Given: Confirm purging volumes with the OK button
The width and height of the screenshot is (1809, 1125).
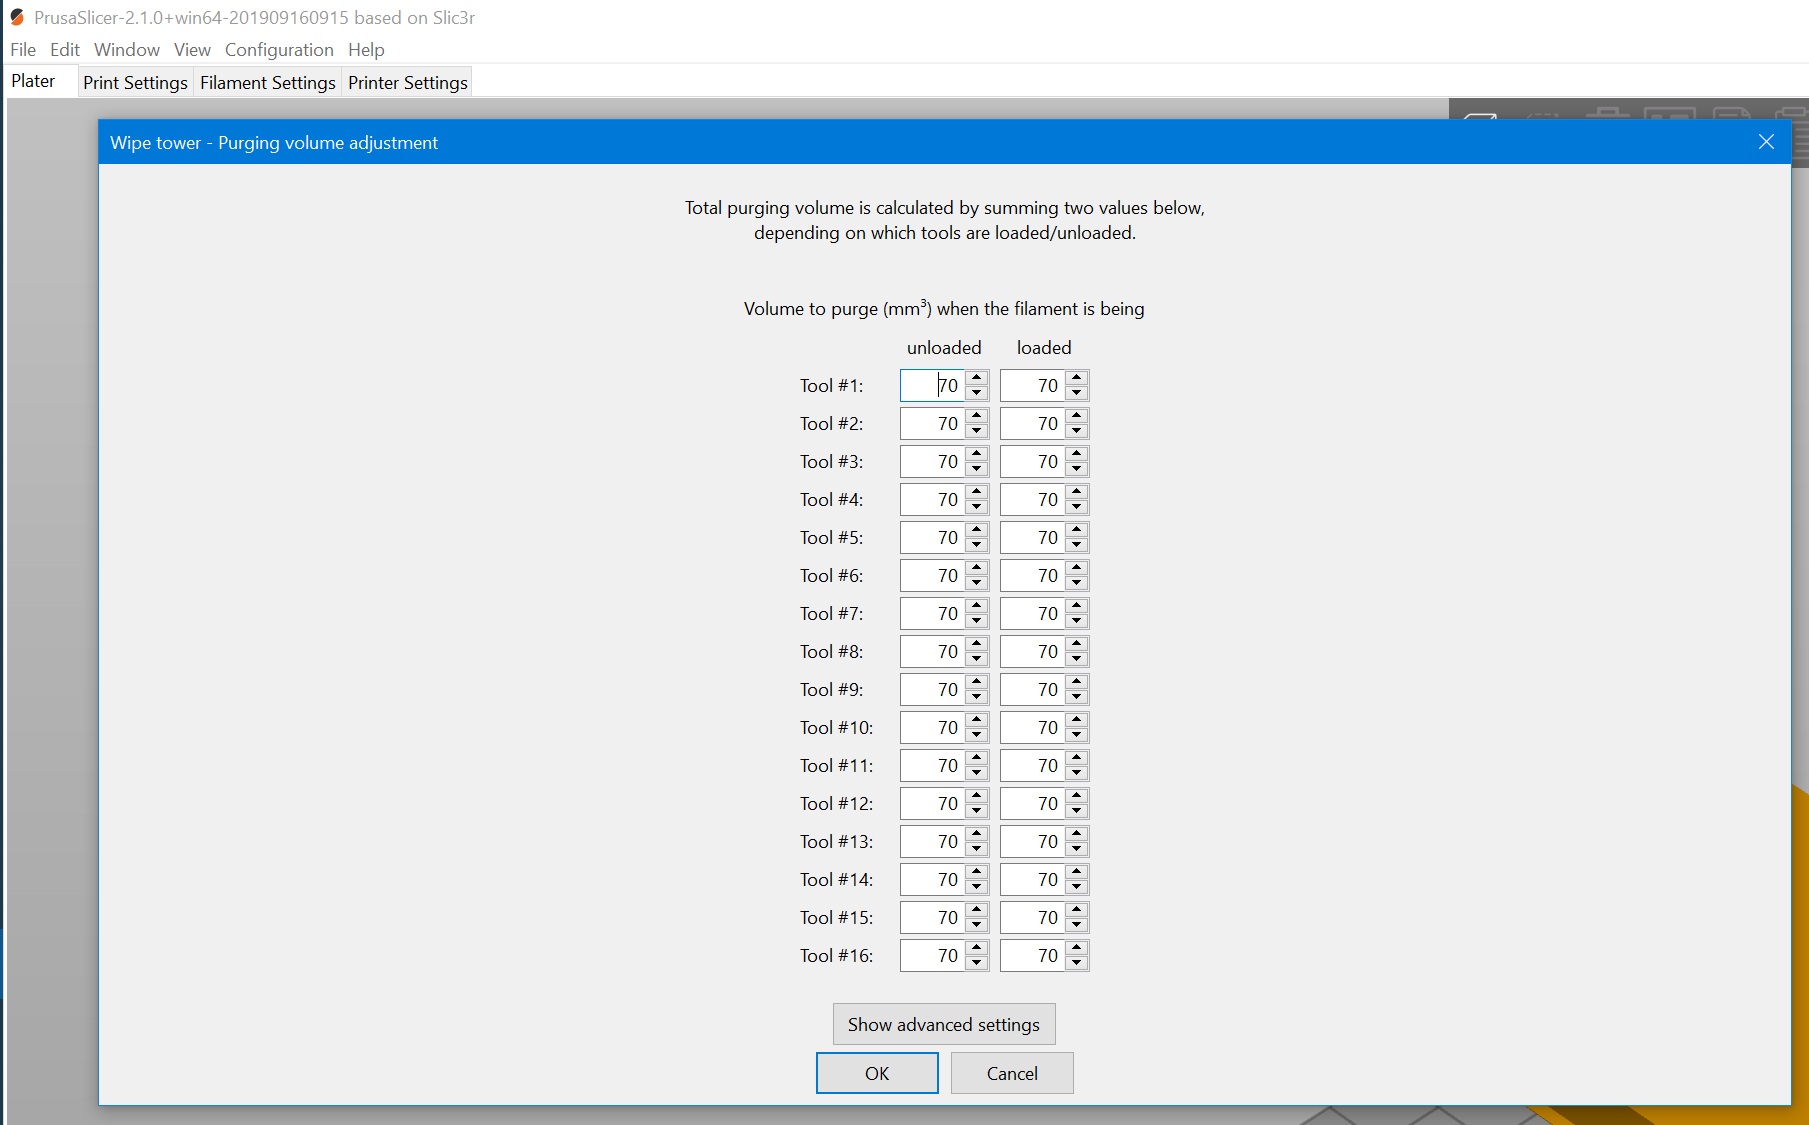Looking at the screenshot, I should coord(877,1072).
